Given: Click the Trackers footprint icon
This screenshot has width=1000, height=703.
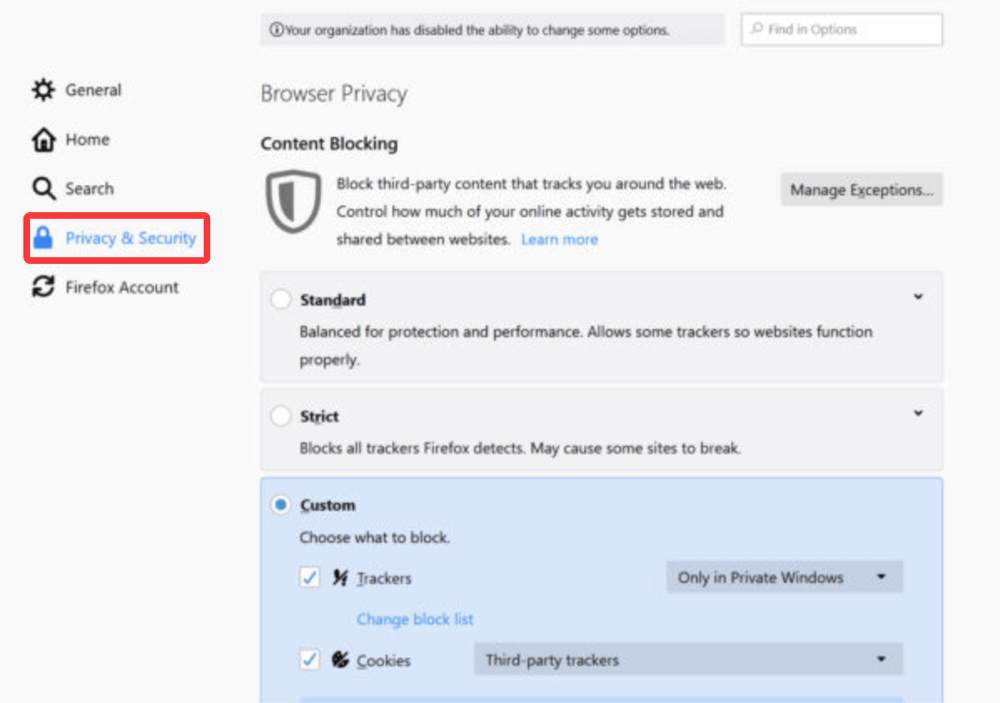Looking at the screenshot, I should [341, 578].
